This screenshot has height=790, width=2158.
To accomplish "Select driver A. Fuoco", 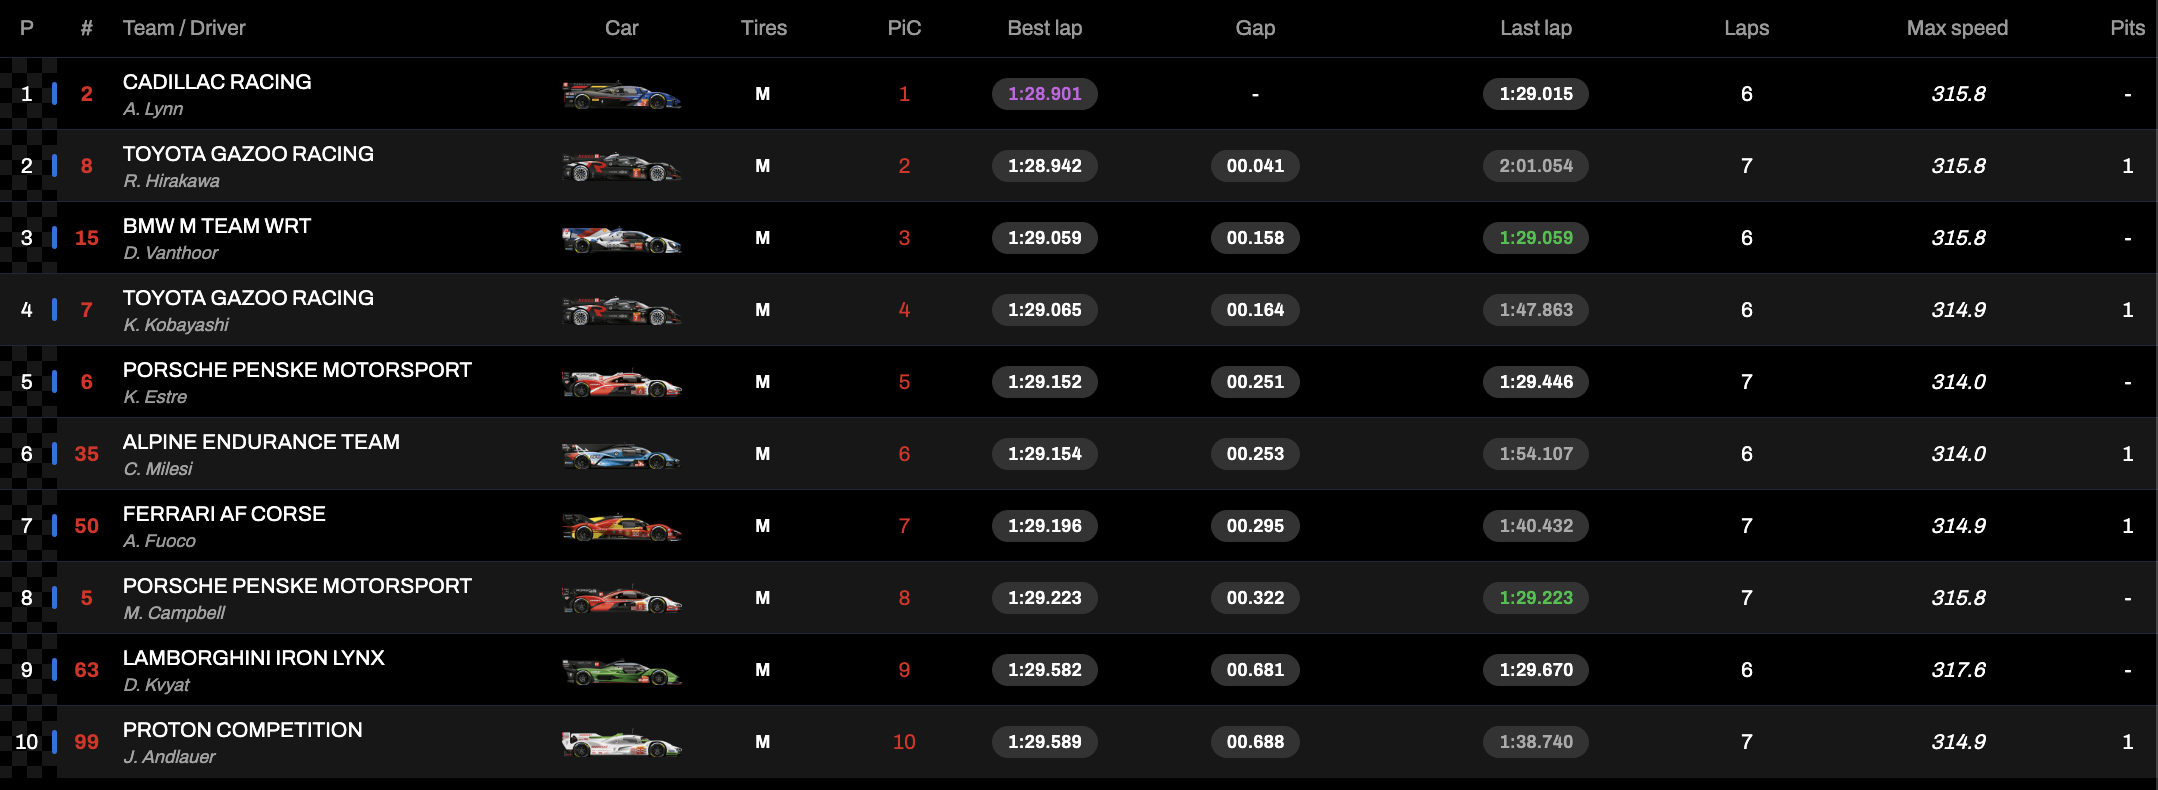I will coord(159,541).
